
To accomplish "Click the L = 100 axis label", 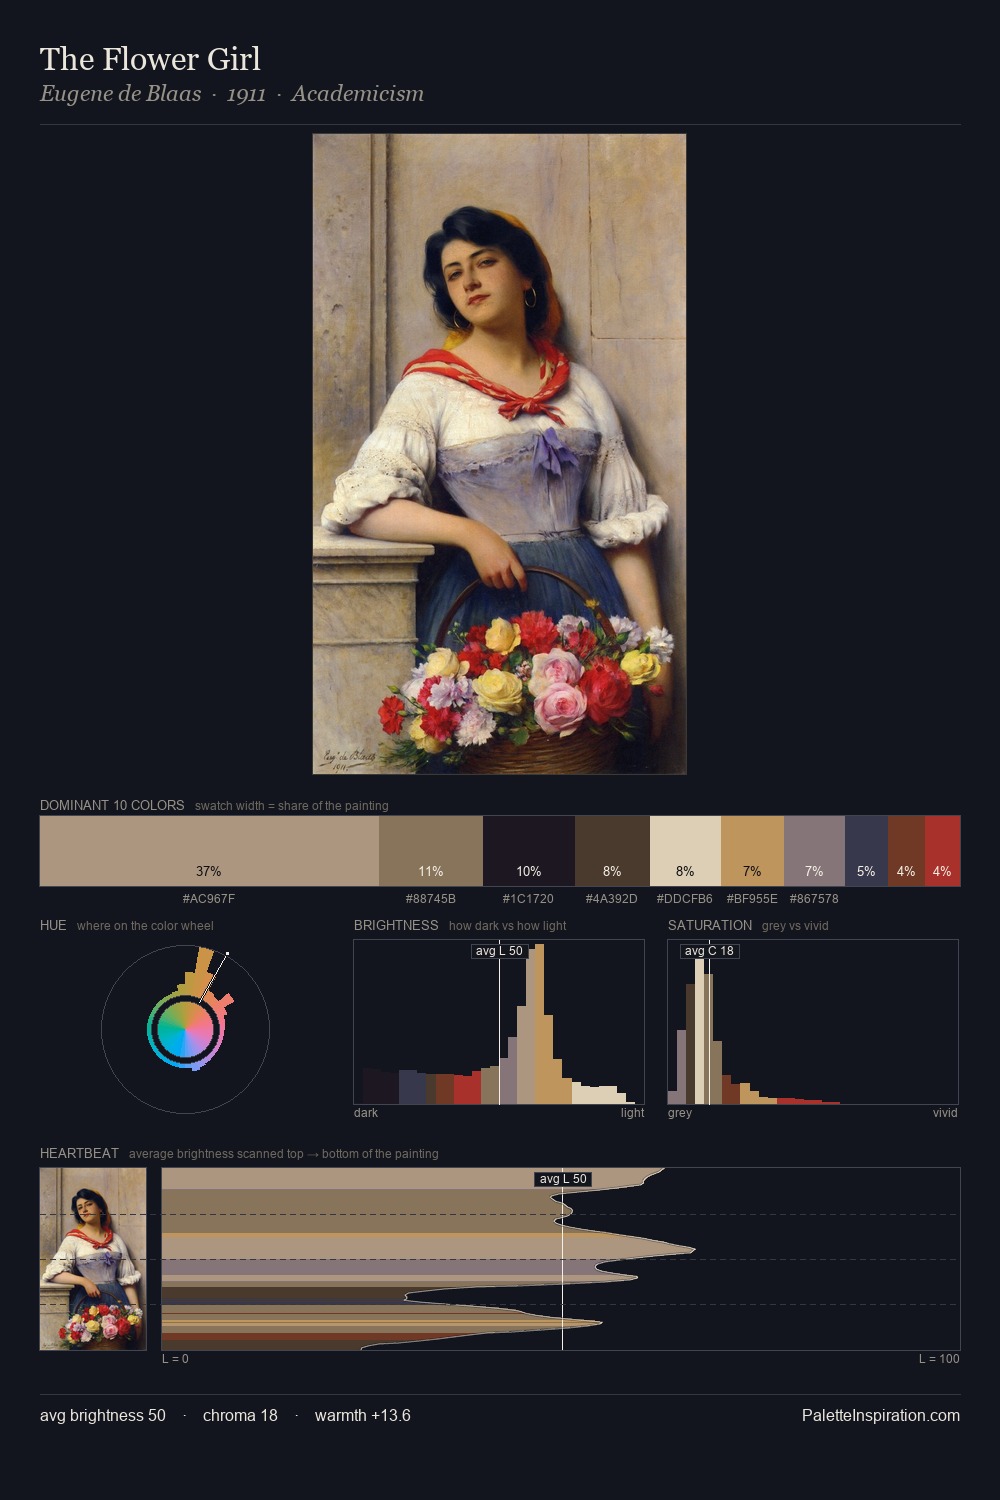I will coord(939,1359).
